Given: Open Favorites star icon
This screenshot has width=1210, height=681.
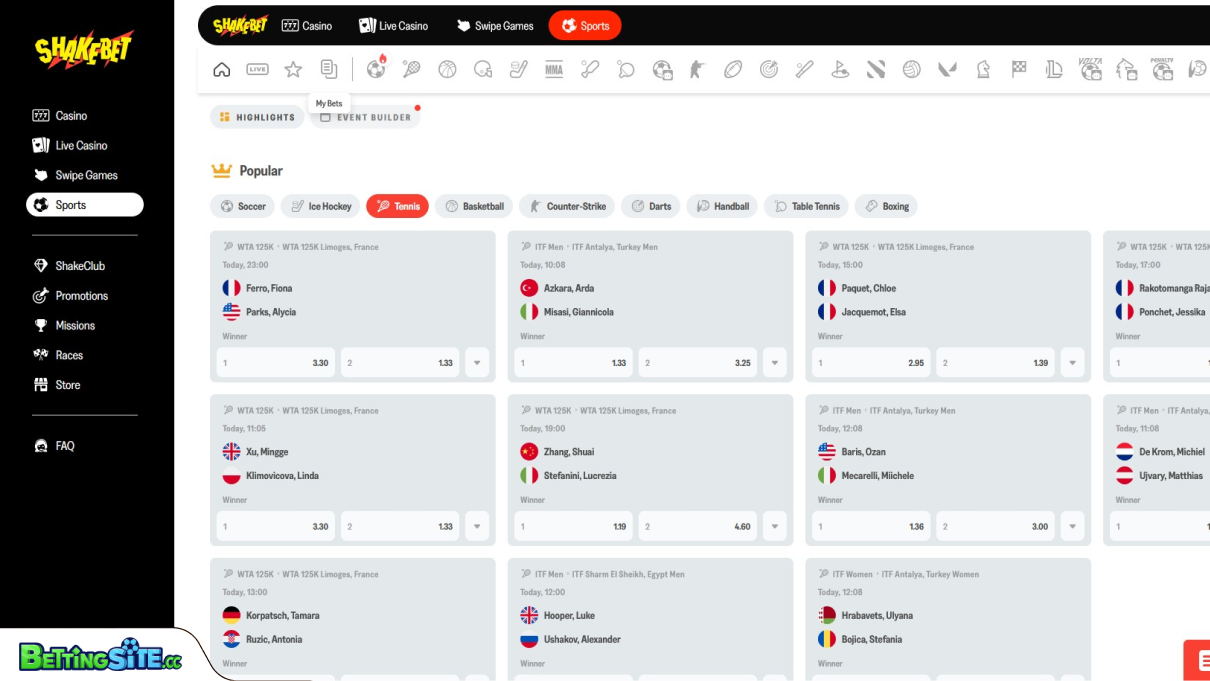Looking at the screenshot, I should point(293,69).
